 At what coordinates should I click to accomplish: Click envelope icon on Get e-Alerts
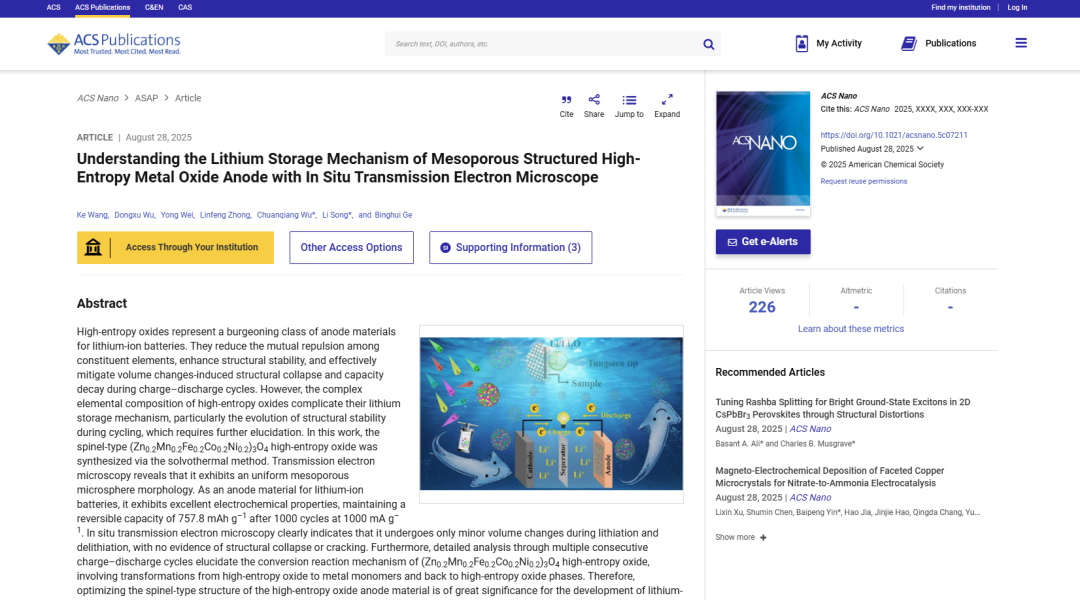(x=732, y=242)
